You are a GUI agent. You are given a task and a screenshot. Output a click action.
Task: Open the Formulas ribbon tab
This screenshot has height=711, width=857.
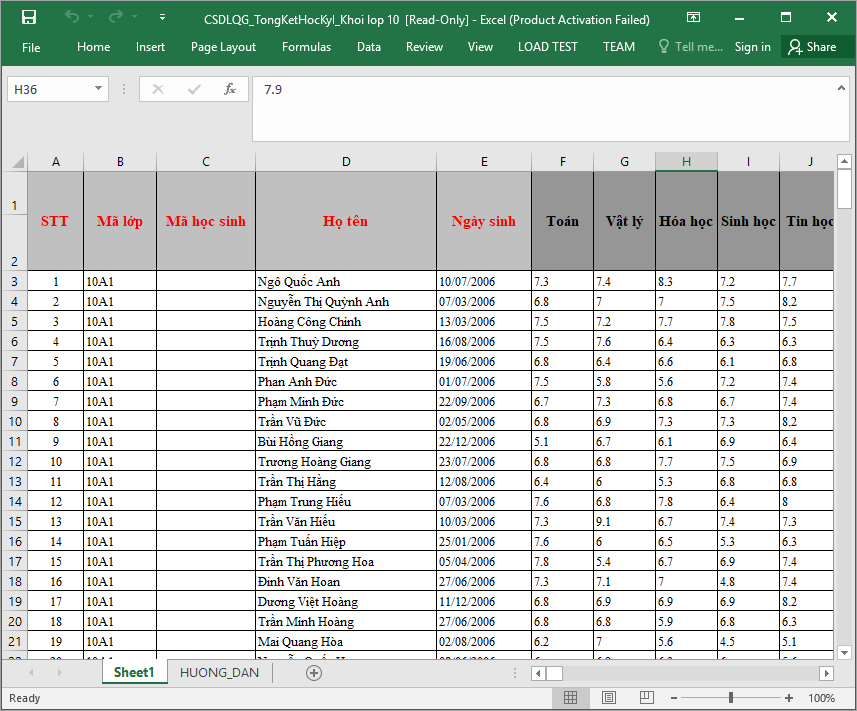pyautogui.click(x=306, y=47)
